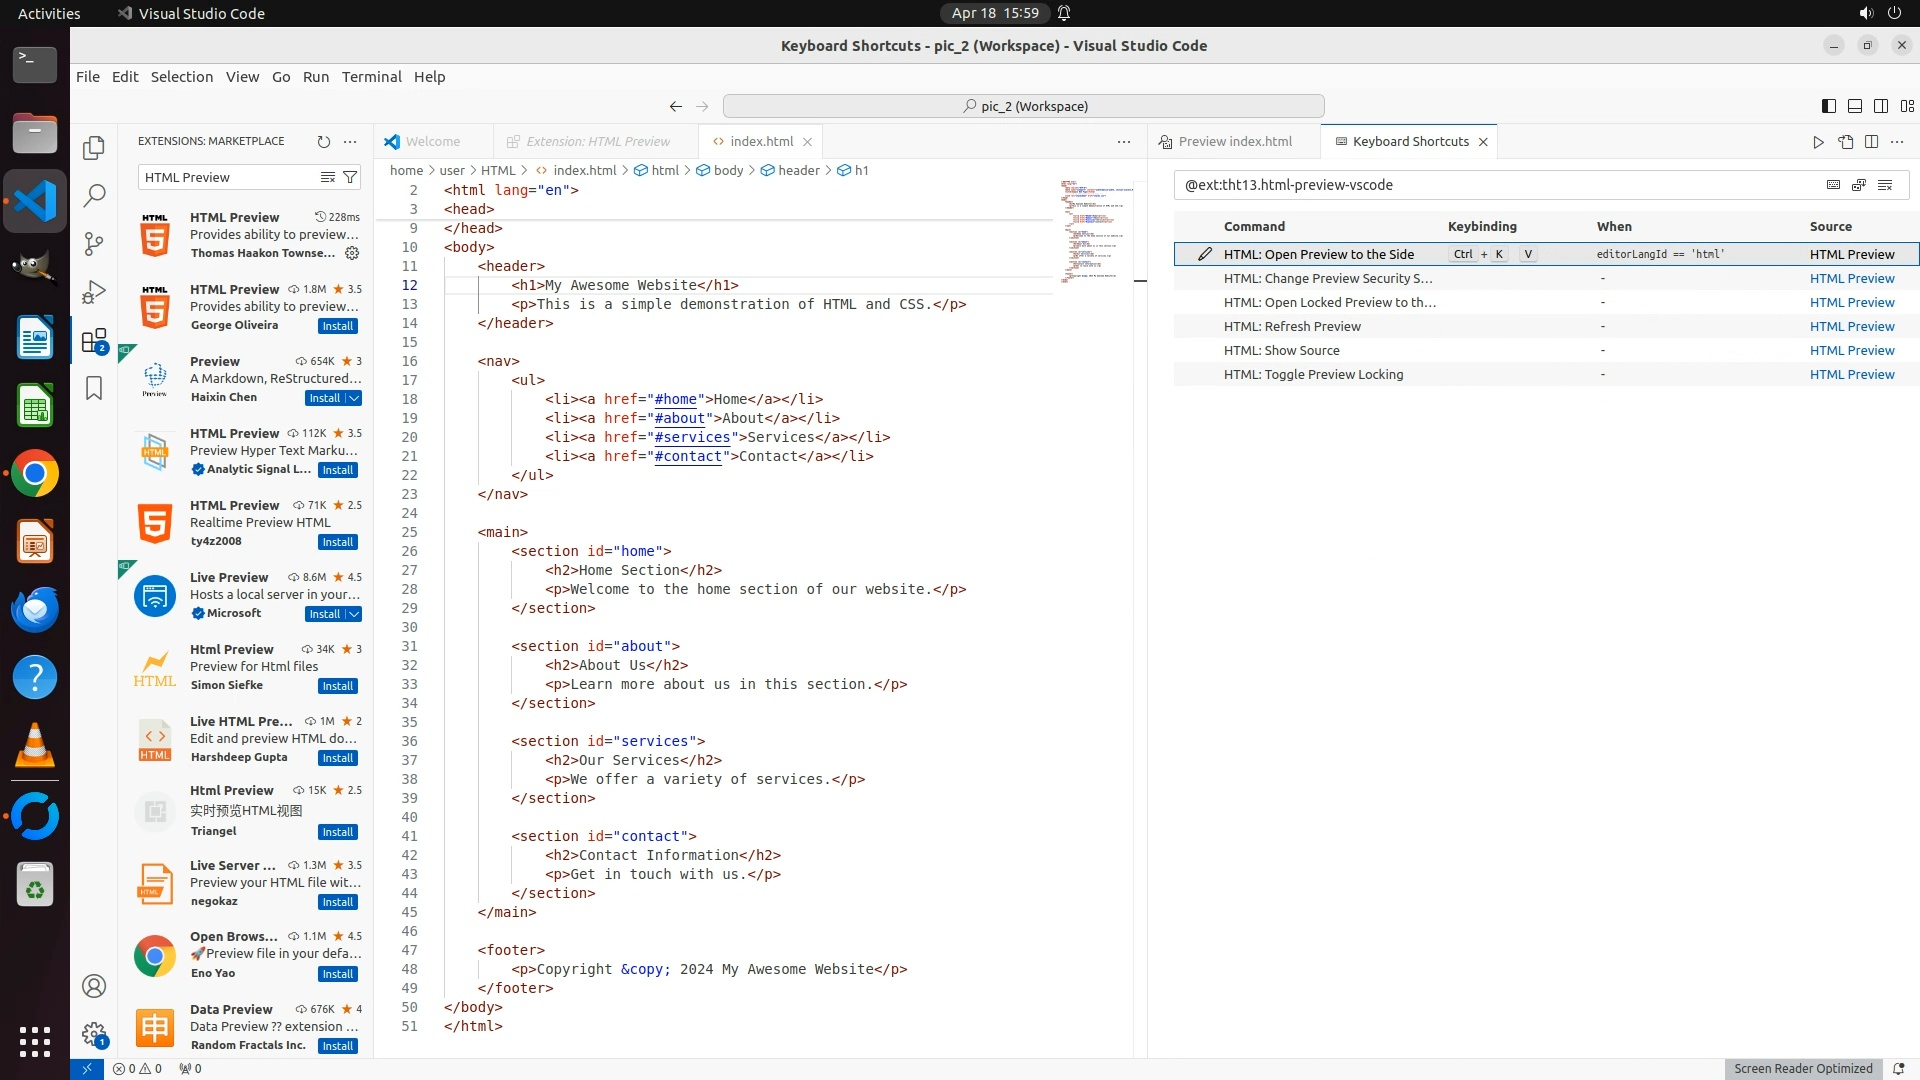
Task: Open the Source Control view
Action: point(94,243)
